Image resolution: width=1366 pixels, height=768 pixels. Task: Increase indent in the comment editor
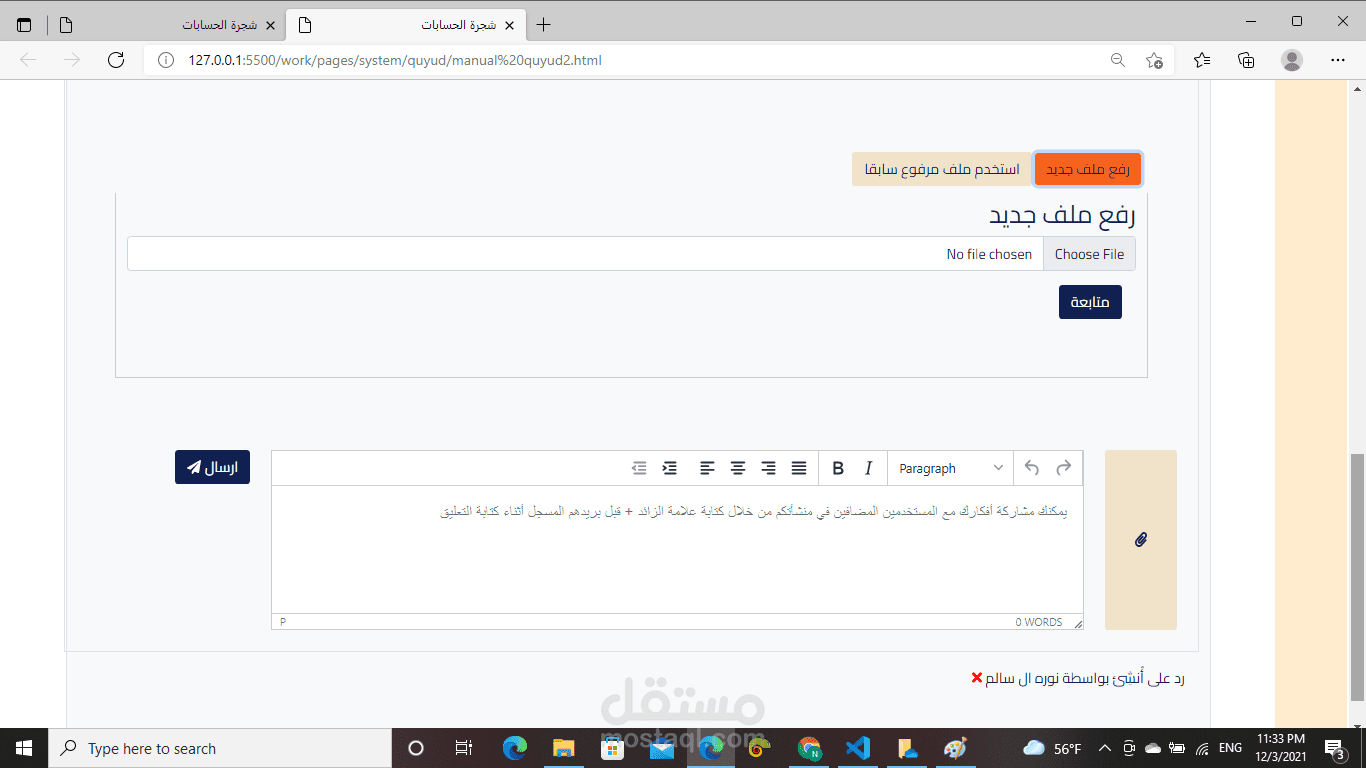point(670,468)
